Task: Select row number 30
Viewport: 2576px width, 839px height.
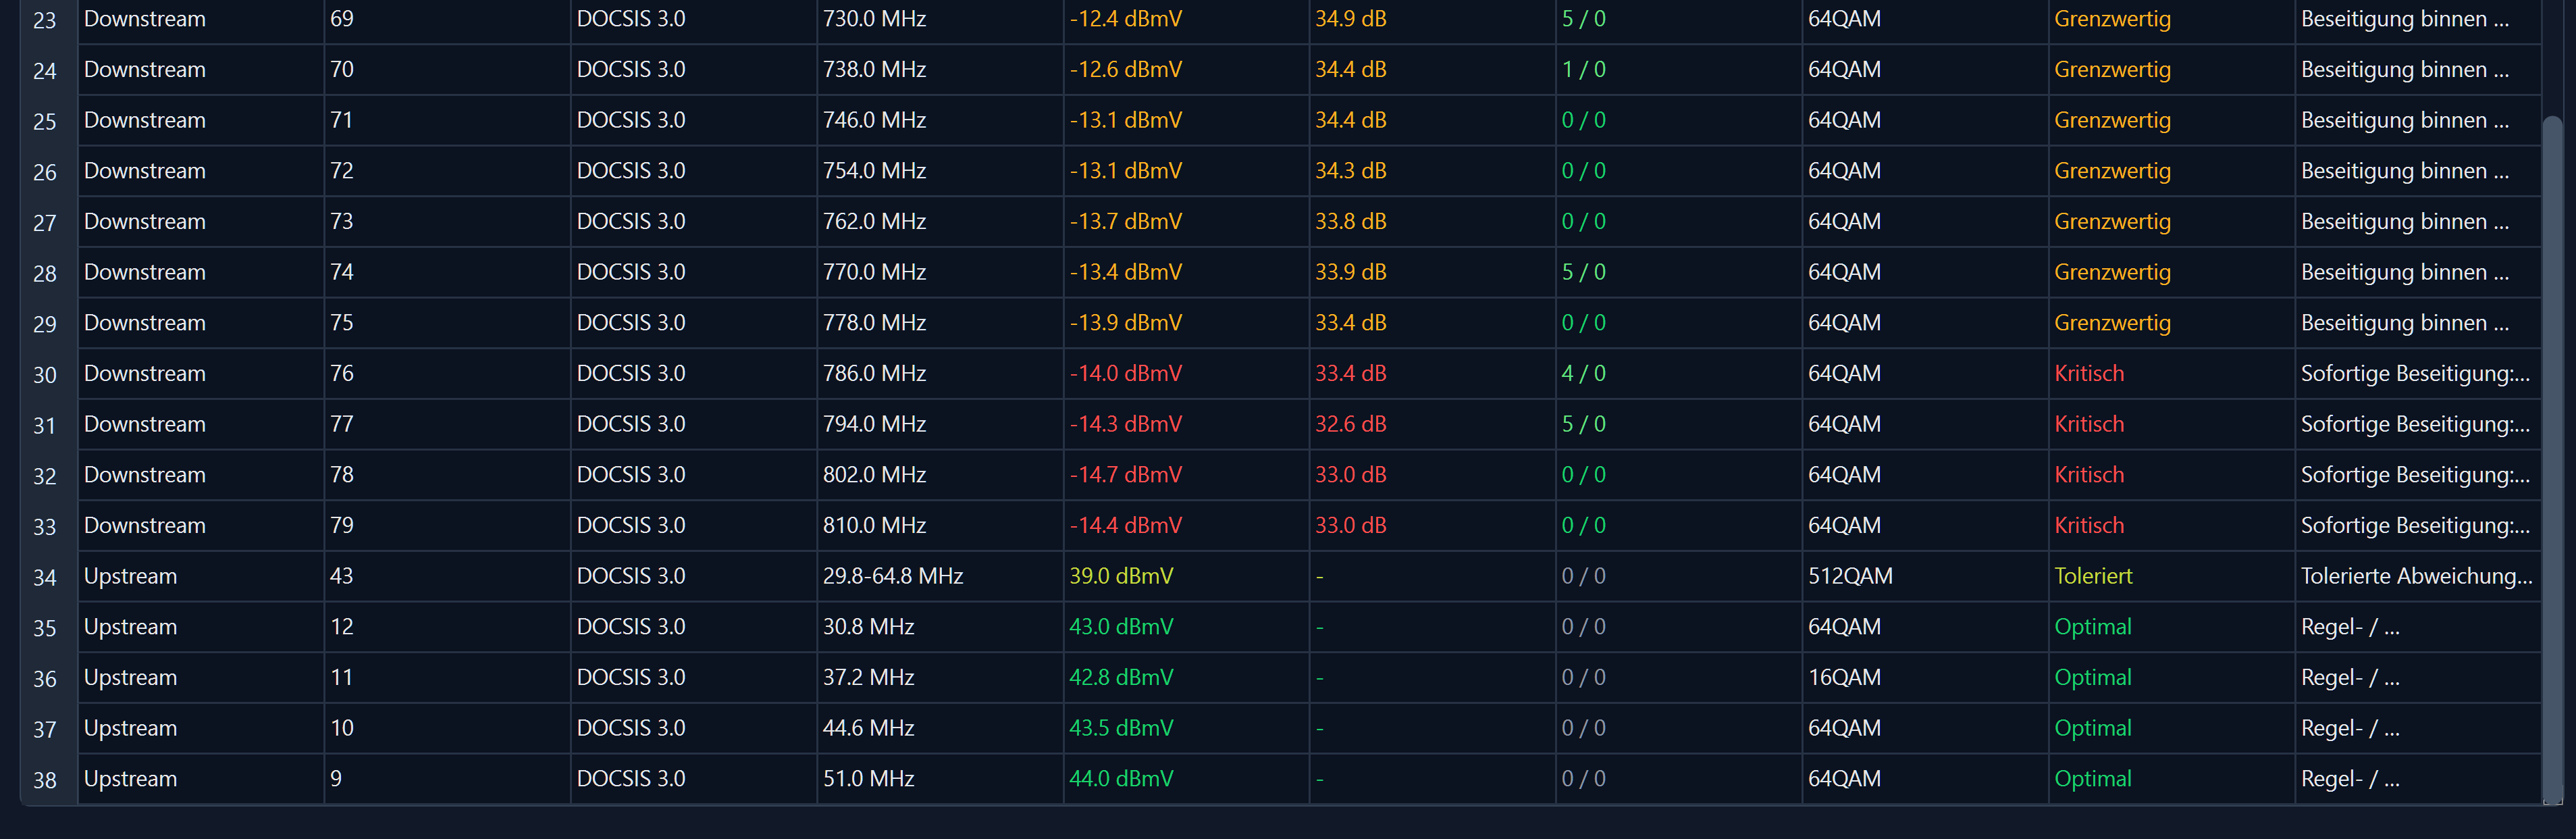Action: pyautogui.click(x=45, y=374)
